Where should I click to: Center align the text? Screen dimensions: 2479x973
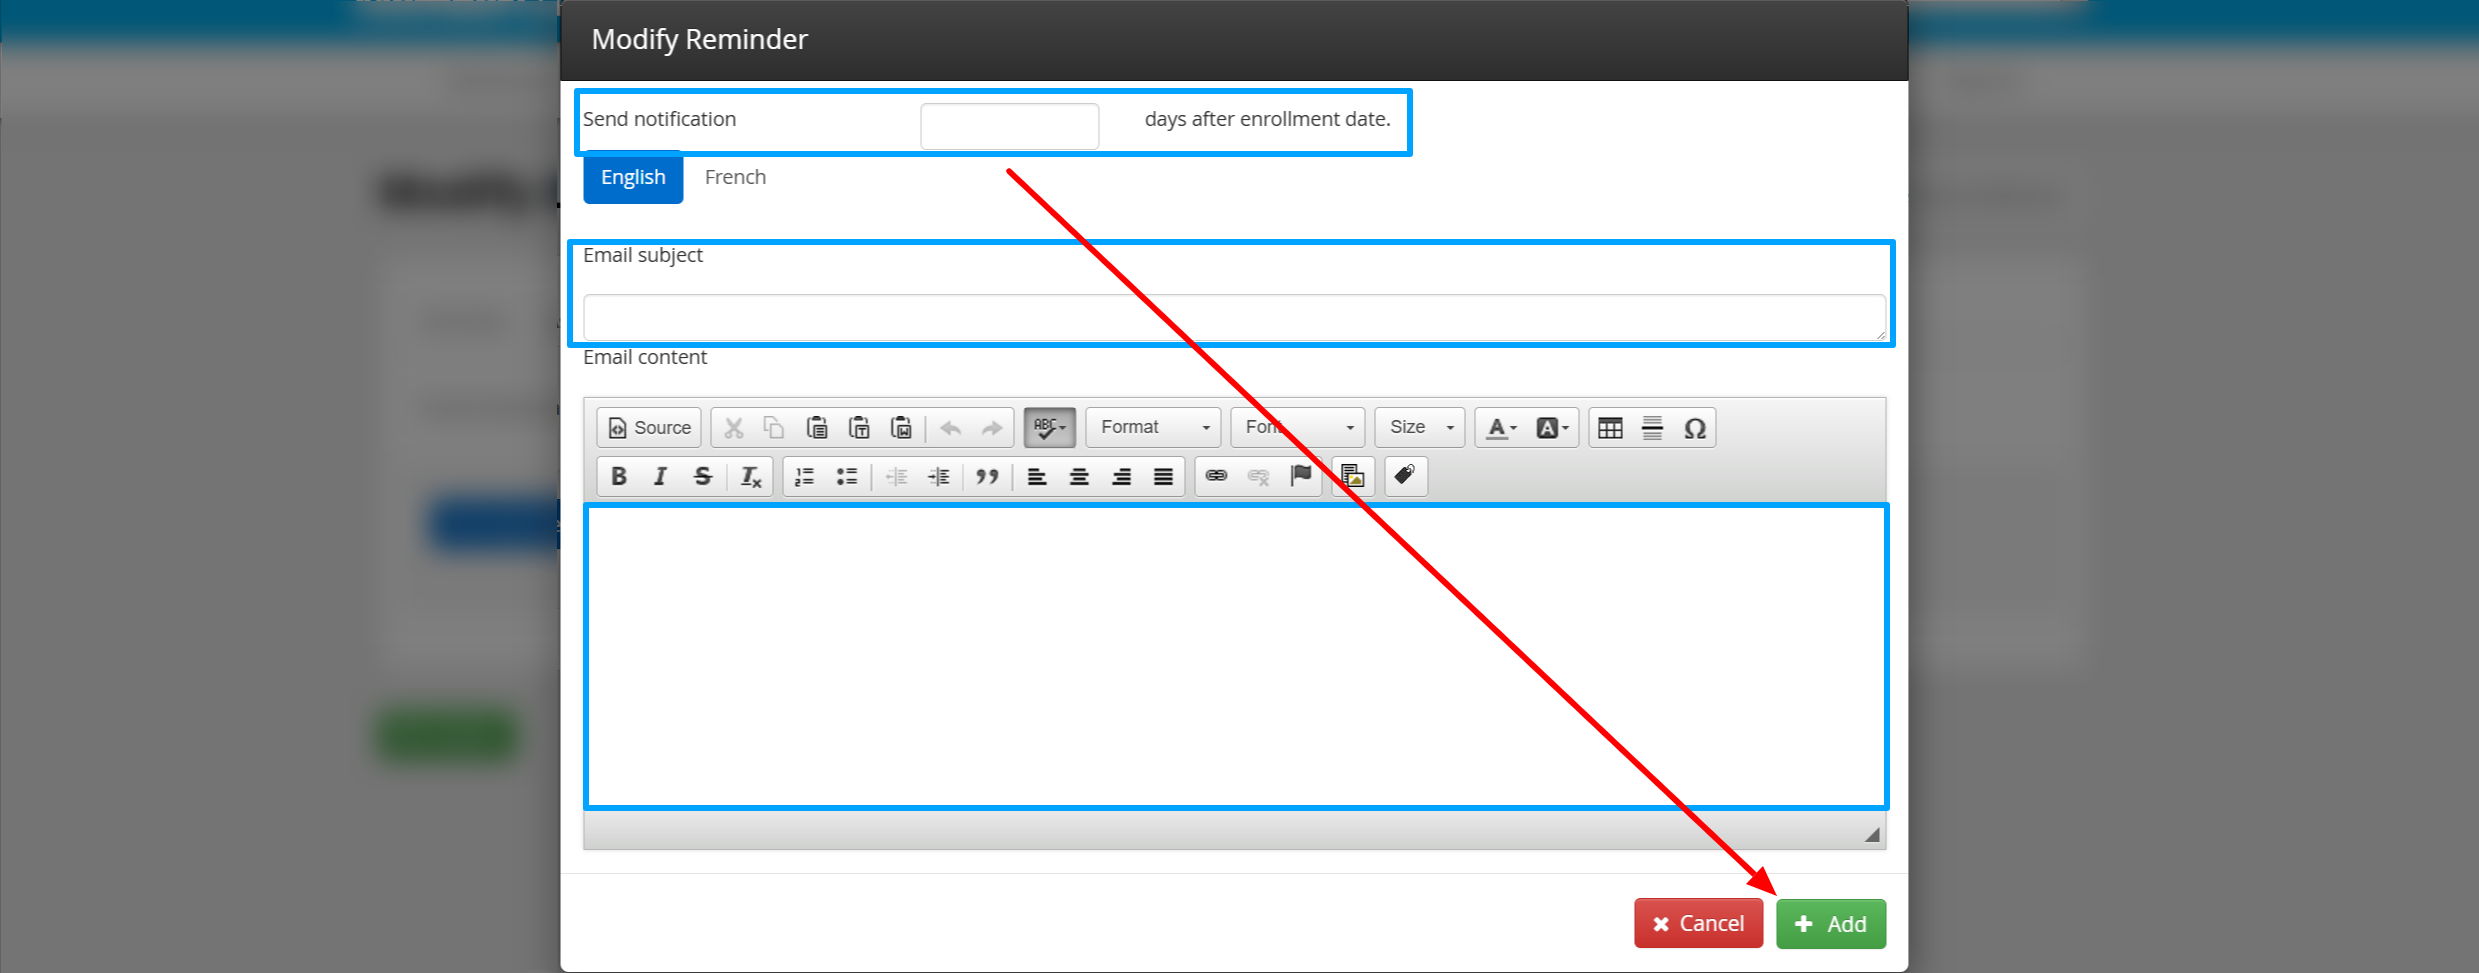point(1079,477)
